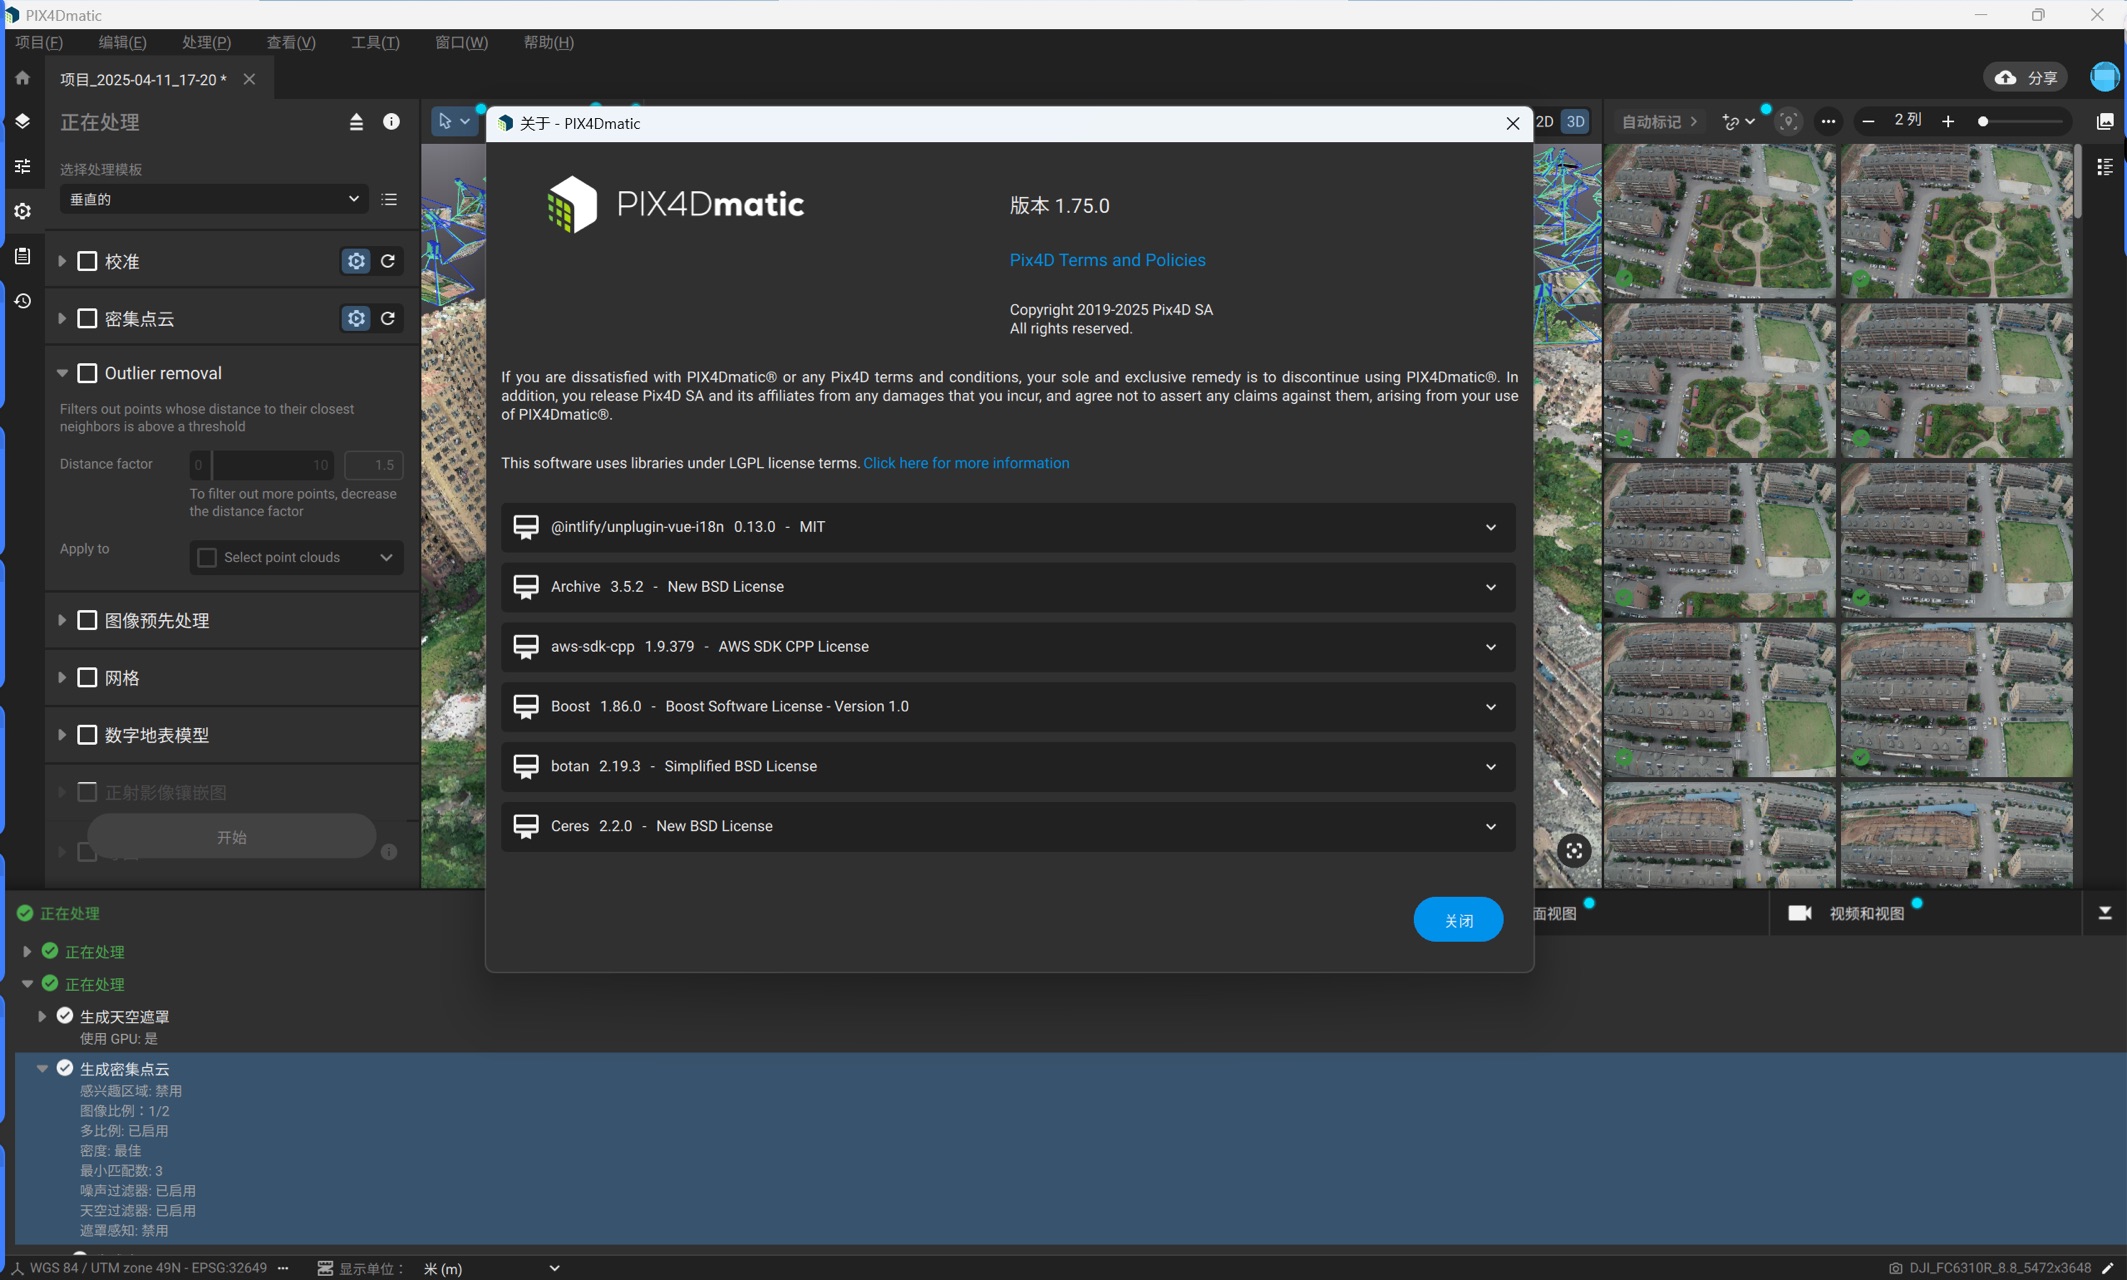Click here for more information LGPL link
The height and width of the screenshot is (1280, 2127).
[966, 463]
